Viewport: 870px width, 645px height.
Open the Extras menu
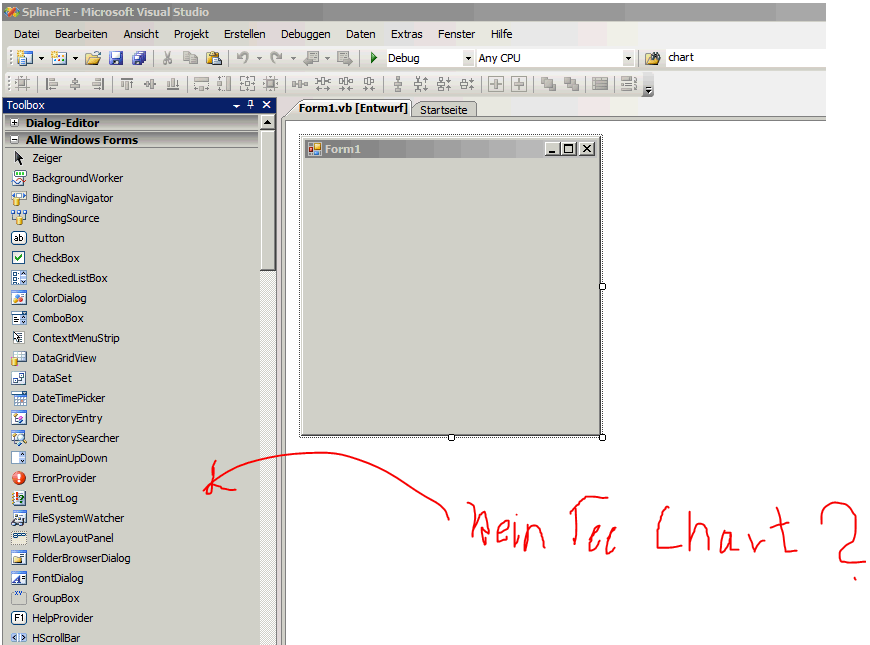click(406, 34)
